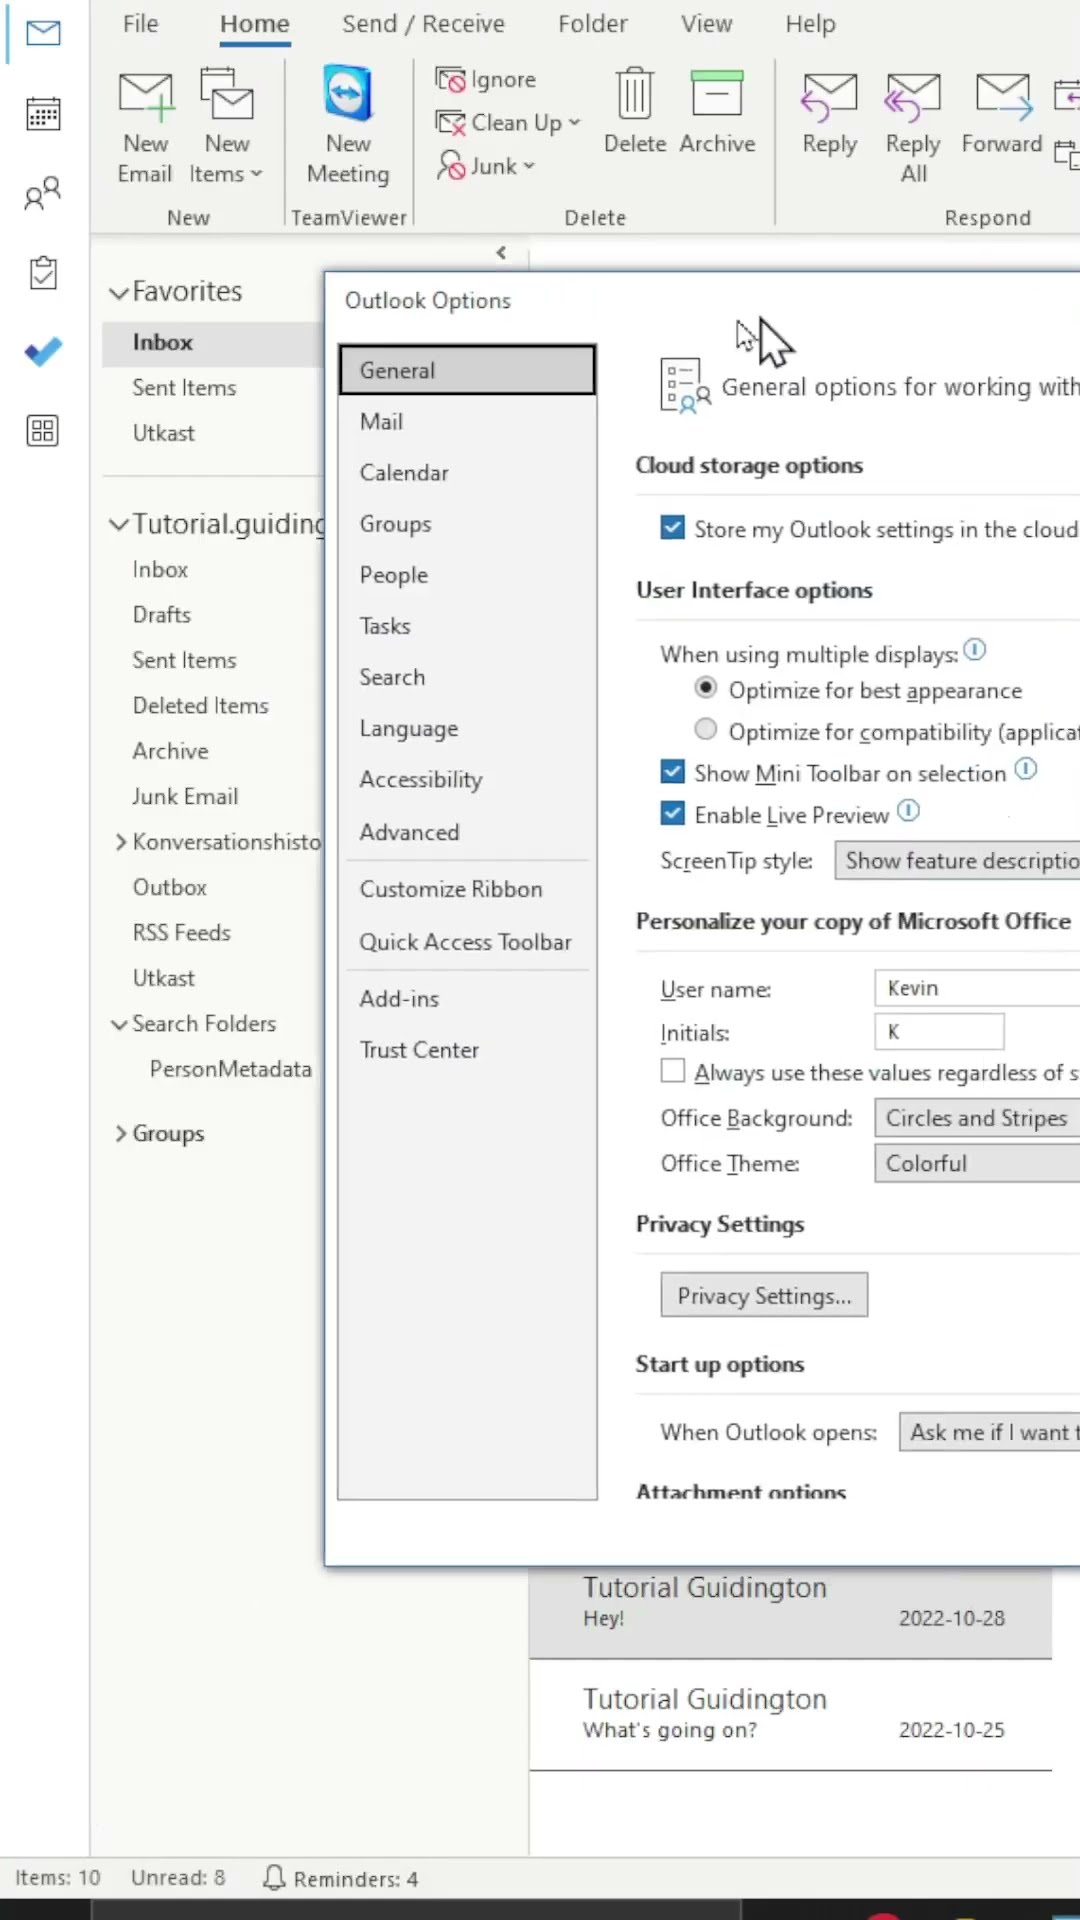Select Optimize for compatibility radio button
This screenshot has width=1080, height=1920.
point(706,730)
